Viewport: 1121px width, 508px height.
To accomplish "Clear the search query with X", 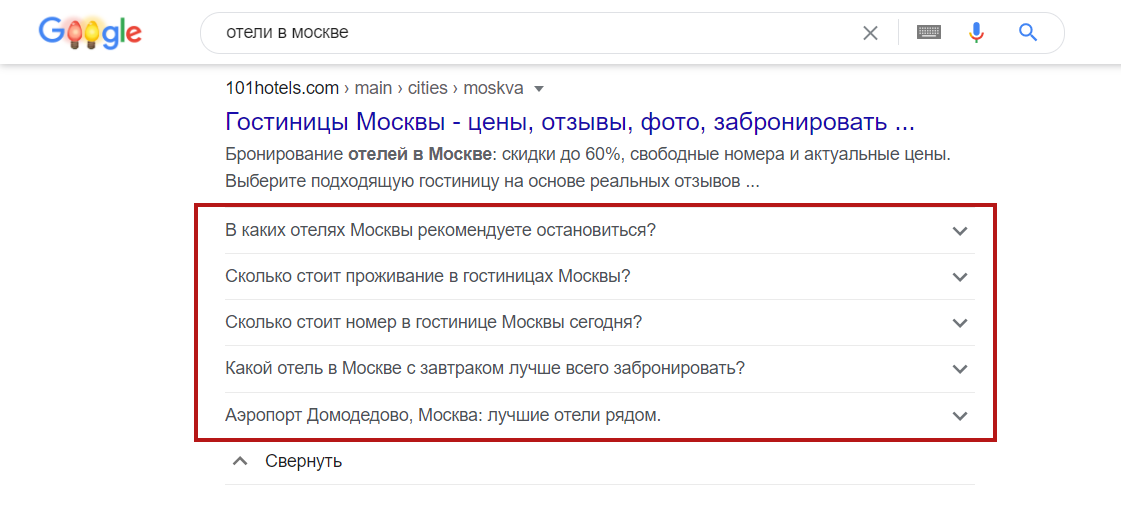I will pyautogui.click(x=870, y=33).
